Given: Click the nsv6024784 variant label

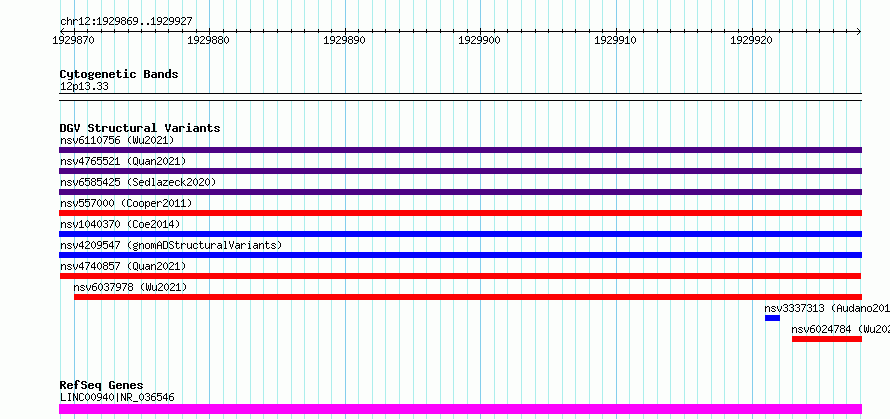Looking at the screenshot, I should tap(841, 329).
